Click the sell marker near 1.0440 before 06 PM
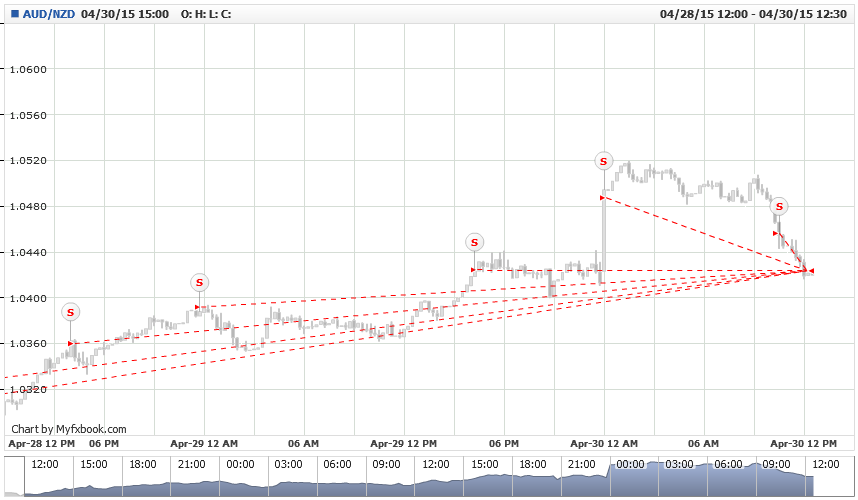 474,242
